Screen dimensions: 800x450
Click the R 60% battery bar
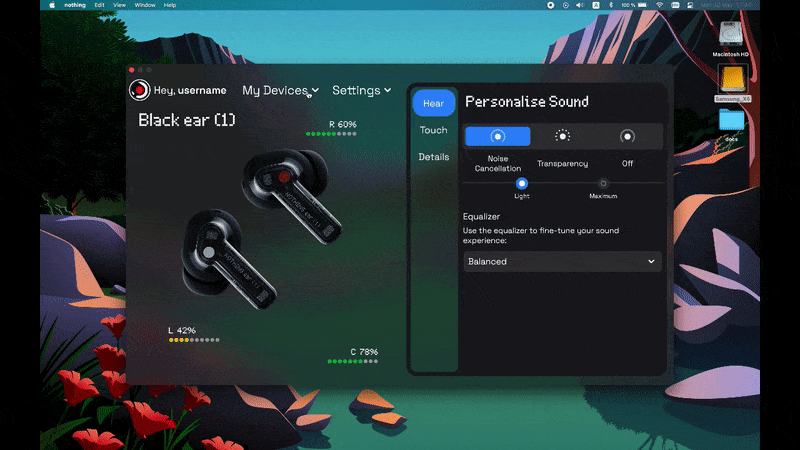pyautogui.click(x=331, y=134)
